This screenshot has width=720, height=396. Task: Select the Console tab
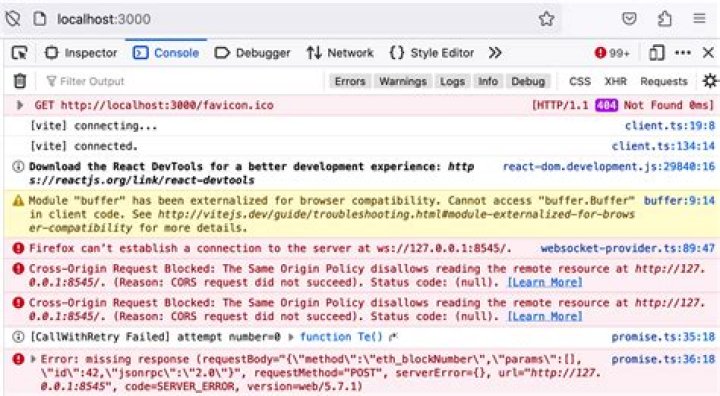pos(166,53)
